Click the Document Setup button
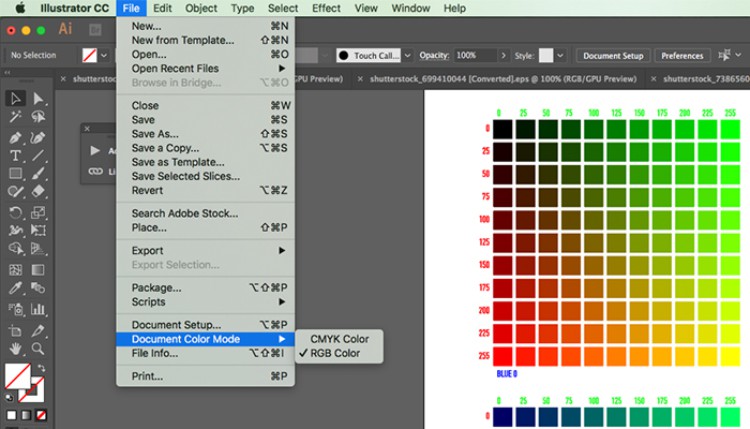 (x=613, y=56)
